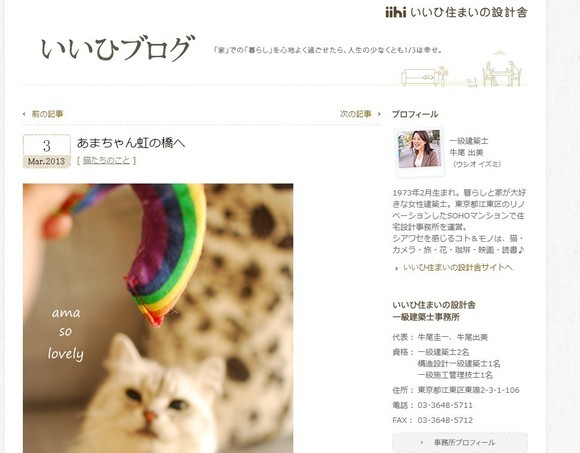Open the 猫たちのこと category link
The height and width of the screenshot is (453, 580).
coord(107,160)
